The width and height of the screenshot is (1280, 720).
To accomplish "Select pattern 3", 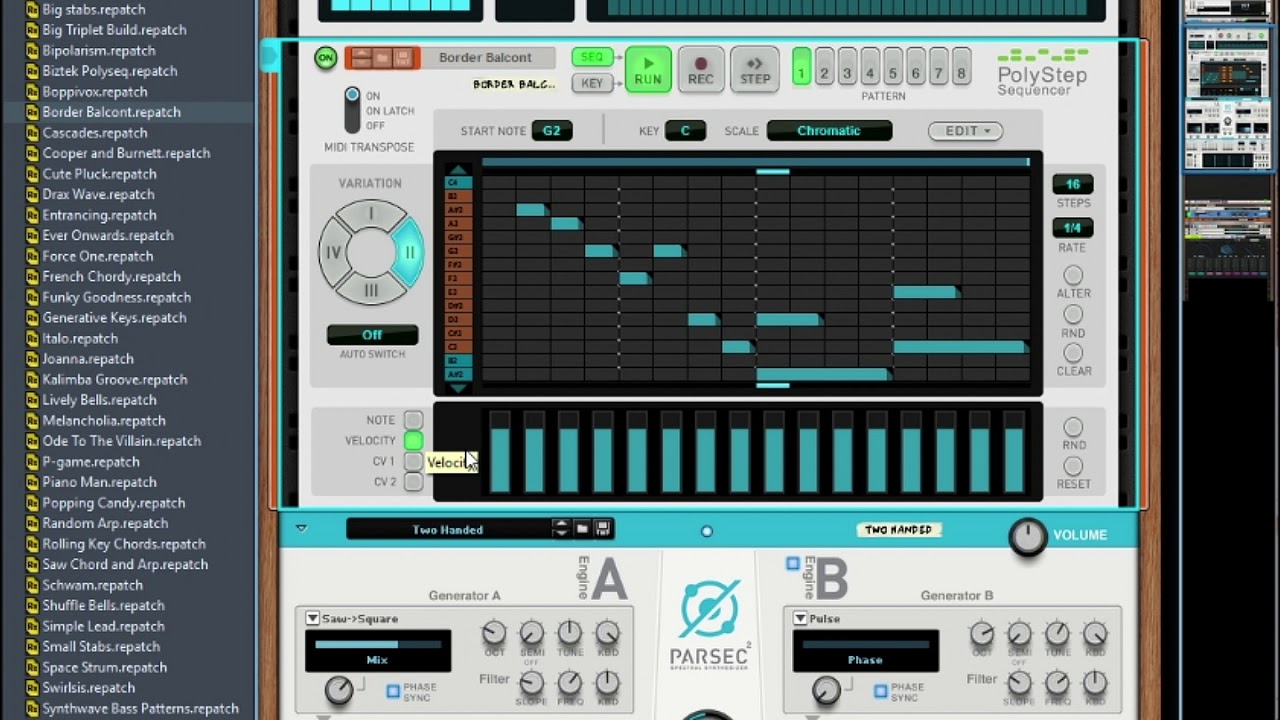I will [847, 66].
